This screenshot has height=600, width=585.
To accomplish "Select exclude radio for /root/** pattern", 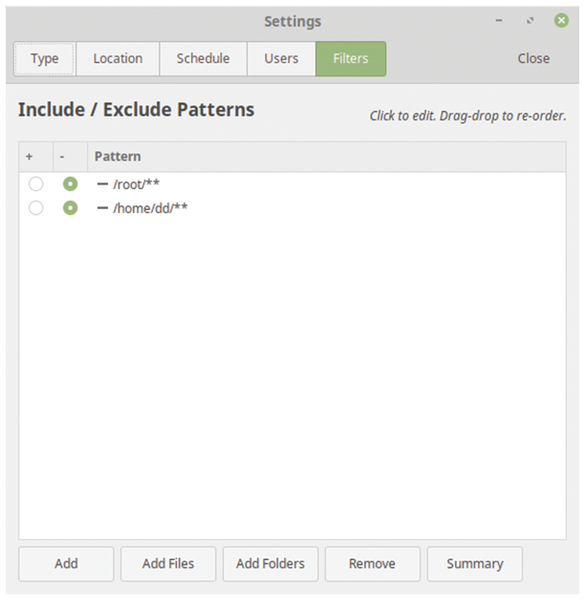I will pyautogui.click(x=70, y=184).
